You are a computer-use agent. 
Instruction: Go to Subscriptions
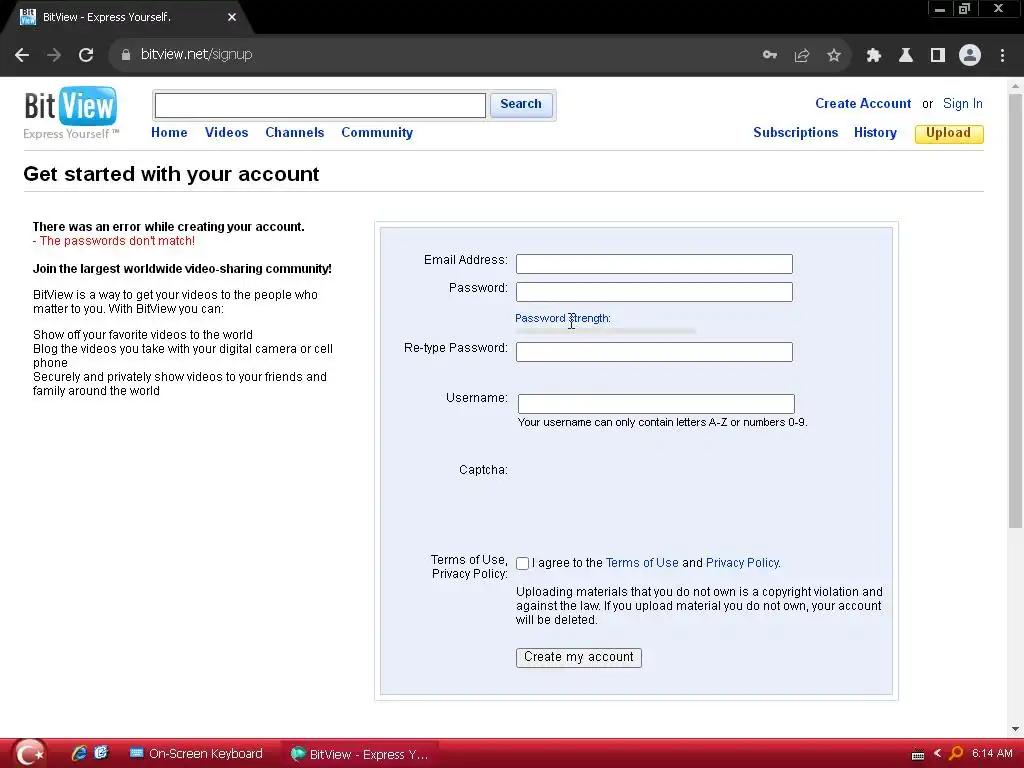pos(795,133)
